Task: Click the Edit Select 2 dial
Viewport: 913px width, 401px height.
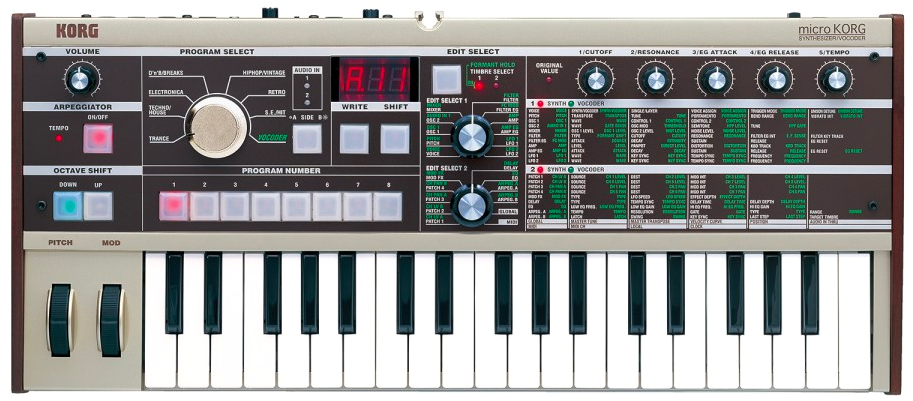Action: coord(470,205)
